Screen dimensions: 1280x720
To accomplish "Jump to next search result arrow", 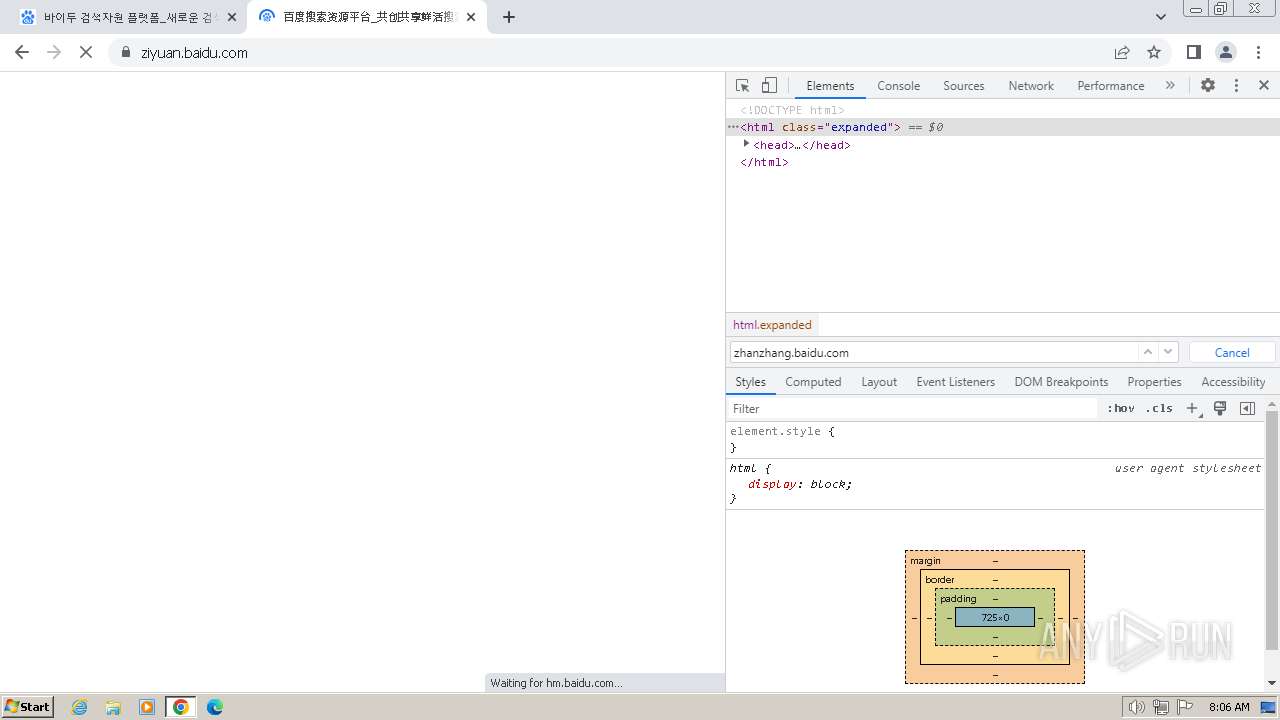I will pos(1168,352).
